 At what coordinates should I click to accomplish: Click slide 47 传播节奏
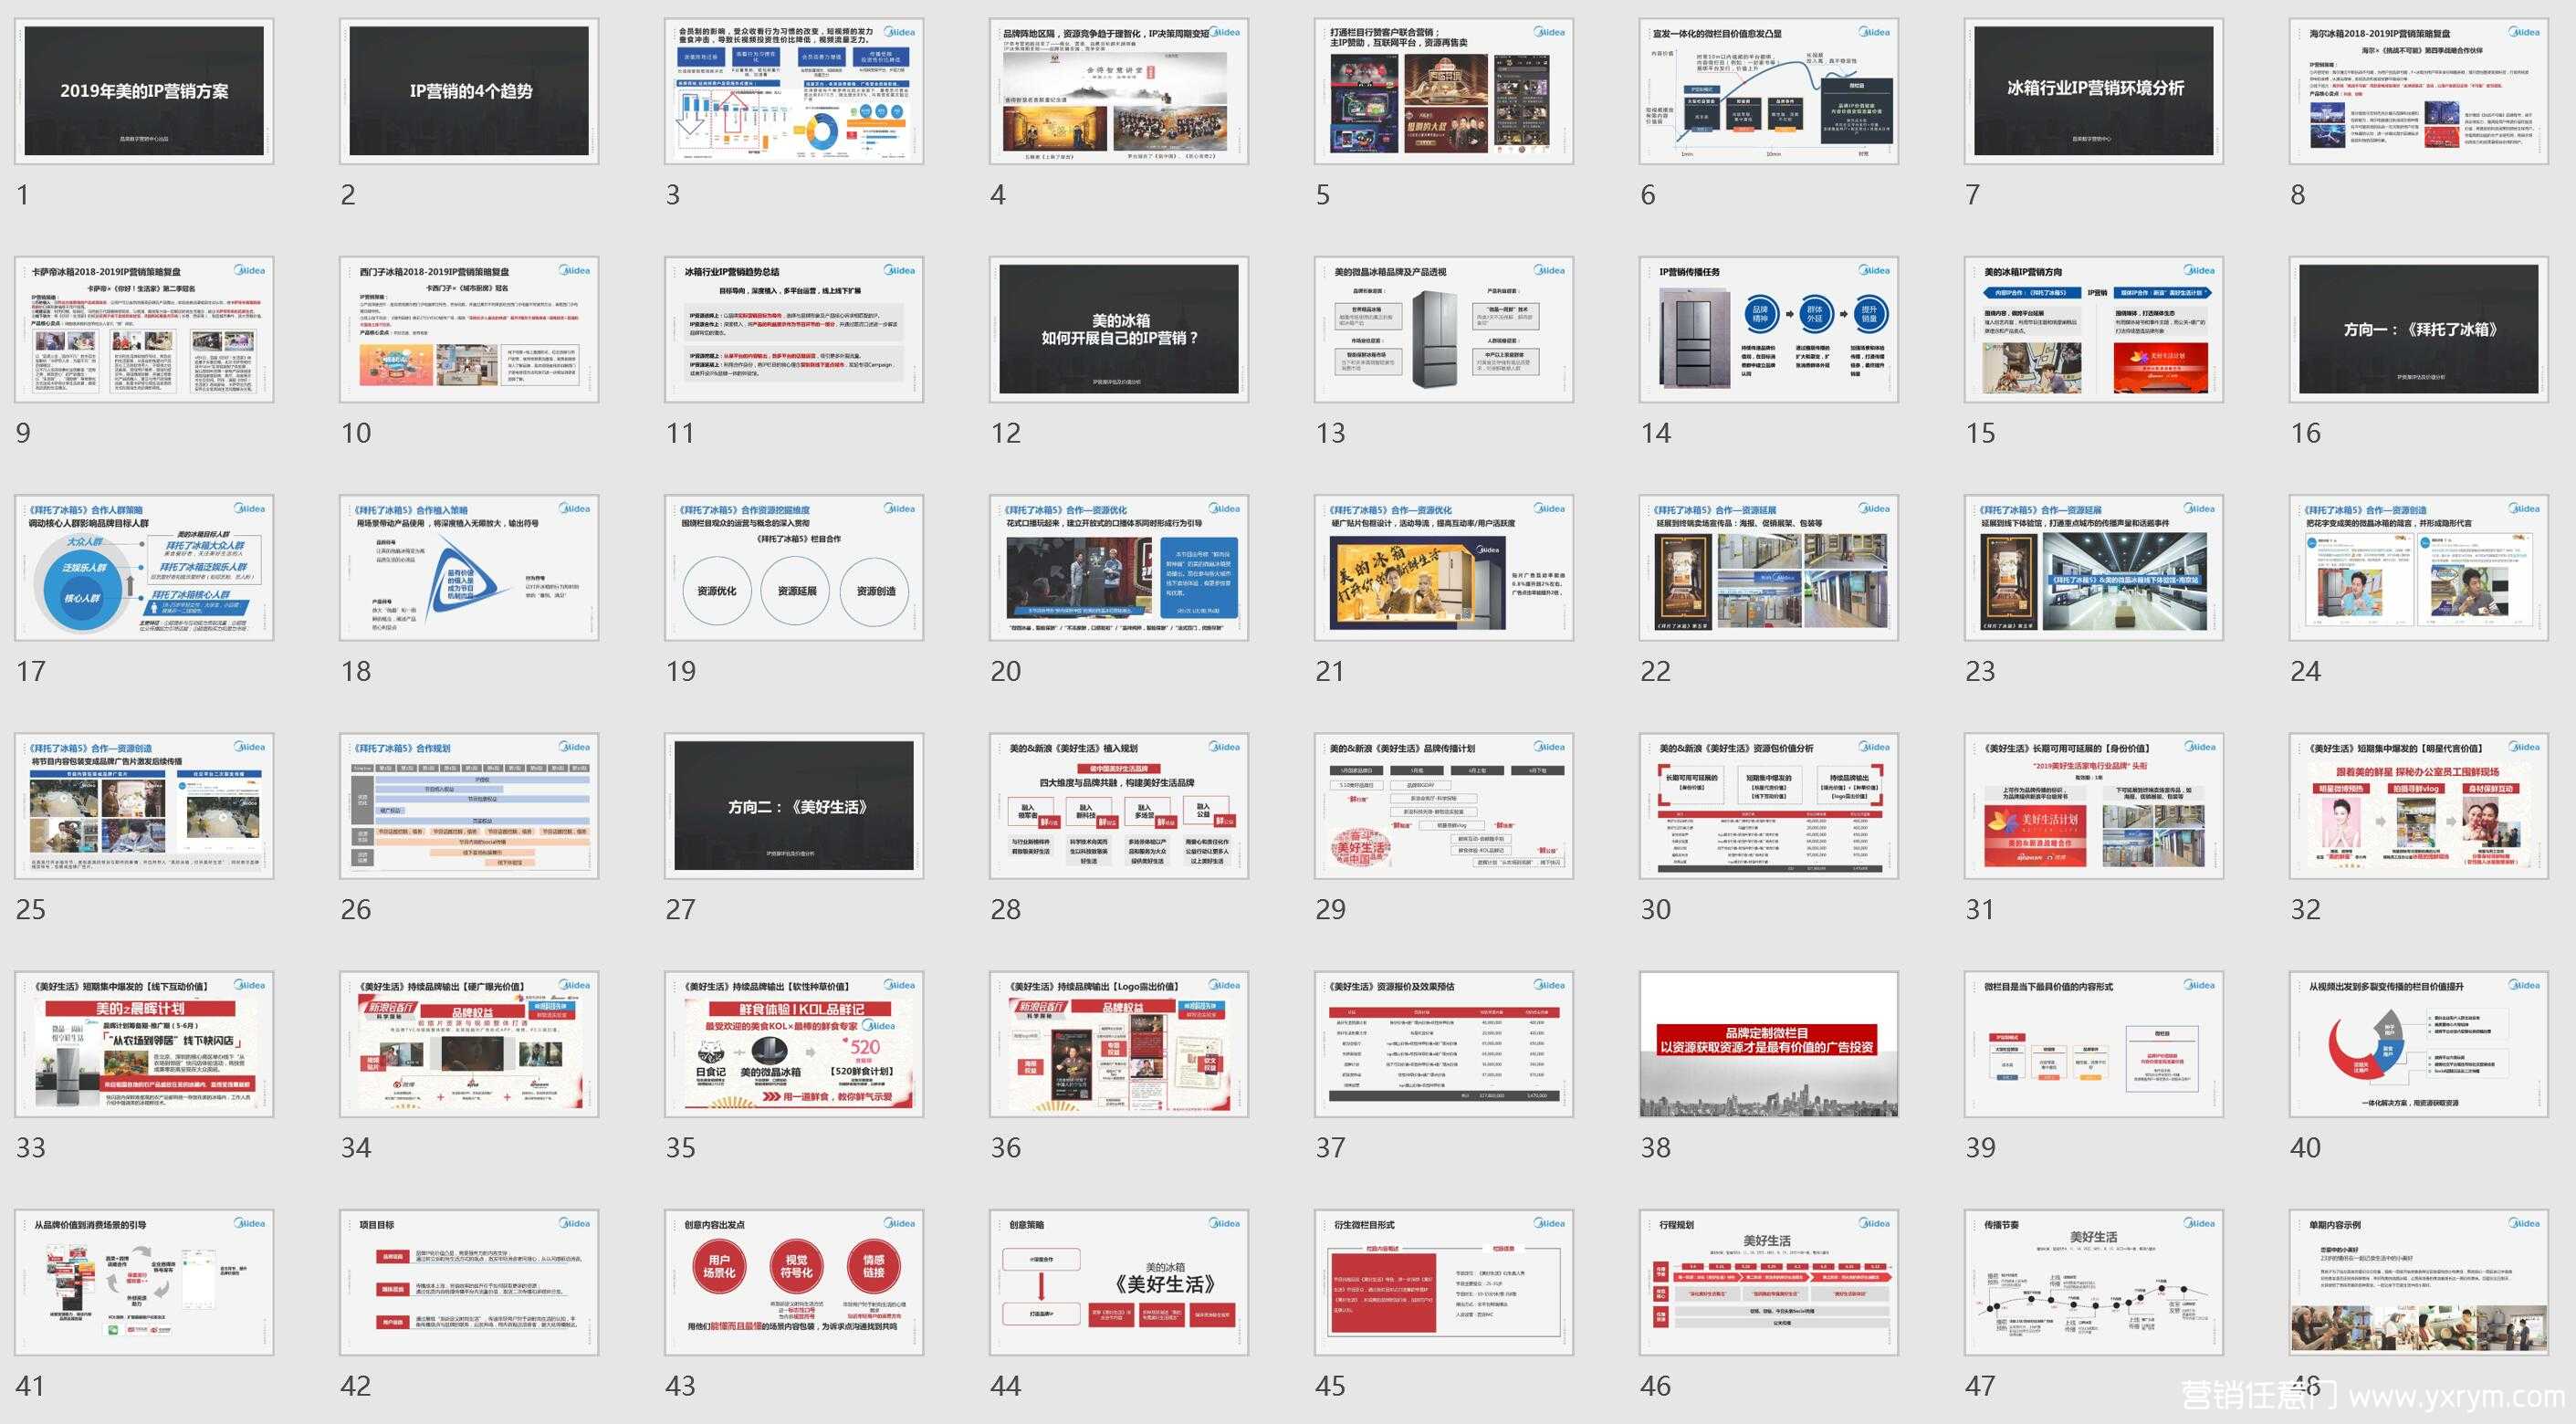tap(2094, 1282)
